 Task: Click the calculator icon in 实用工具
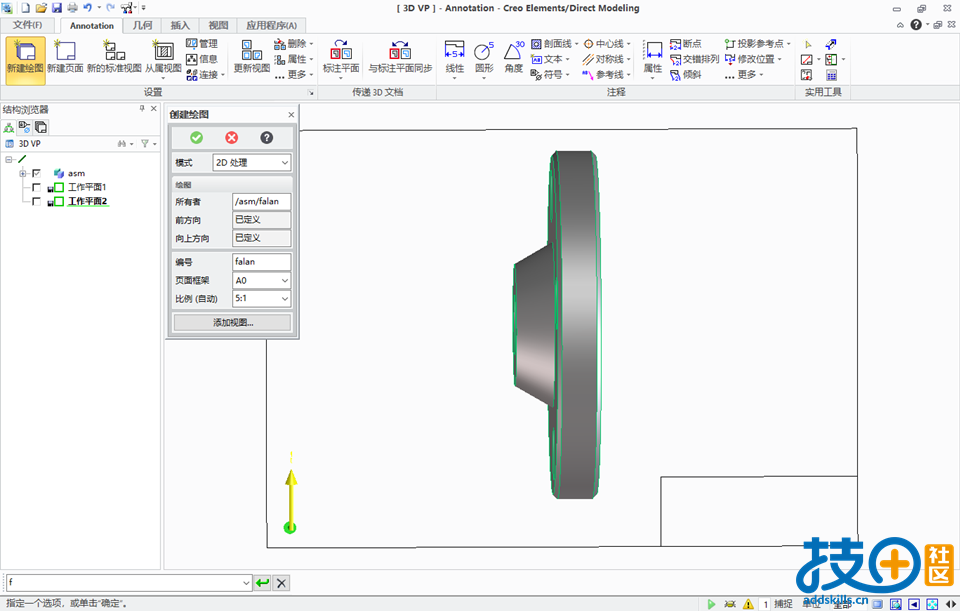click(831, 75)
